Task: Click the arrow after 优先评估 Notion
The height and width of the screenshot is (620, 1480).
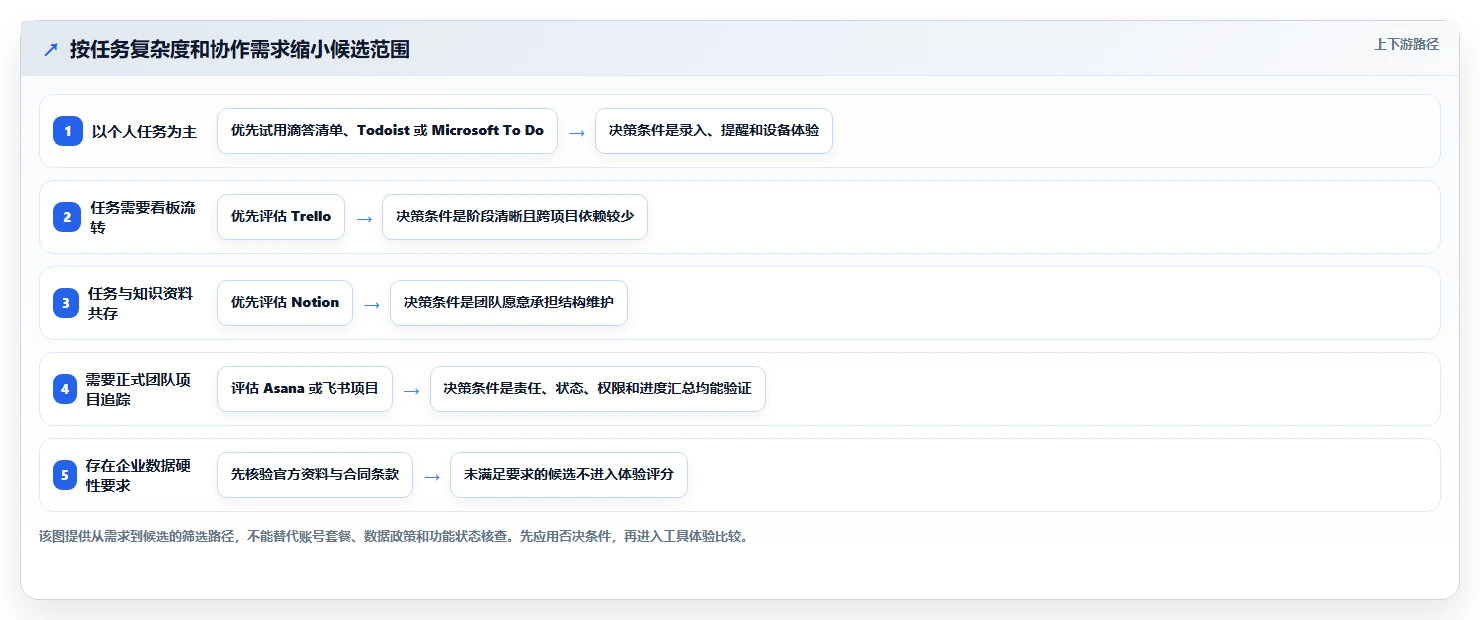Action: (372, 304)
